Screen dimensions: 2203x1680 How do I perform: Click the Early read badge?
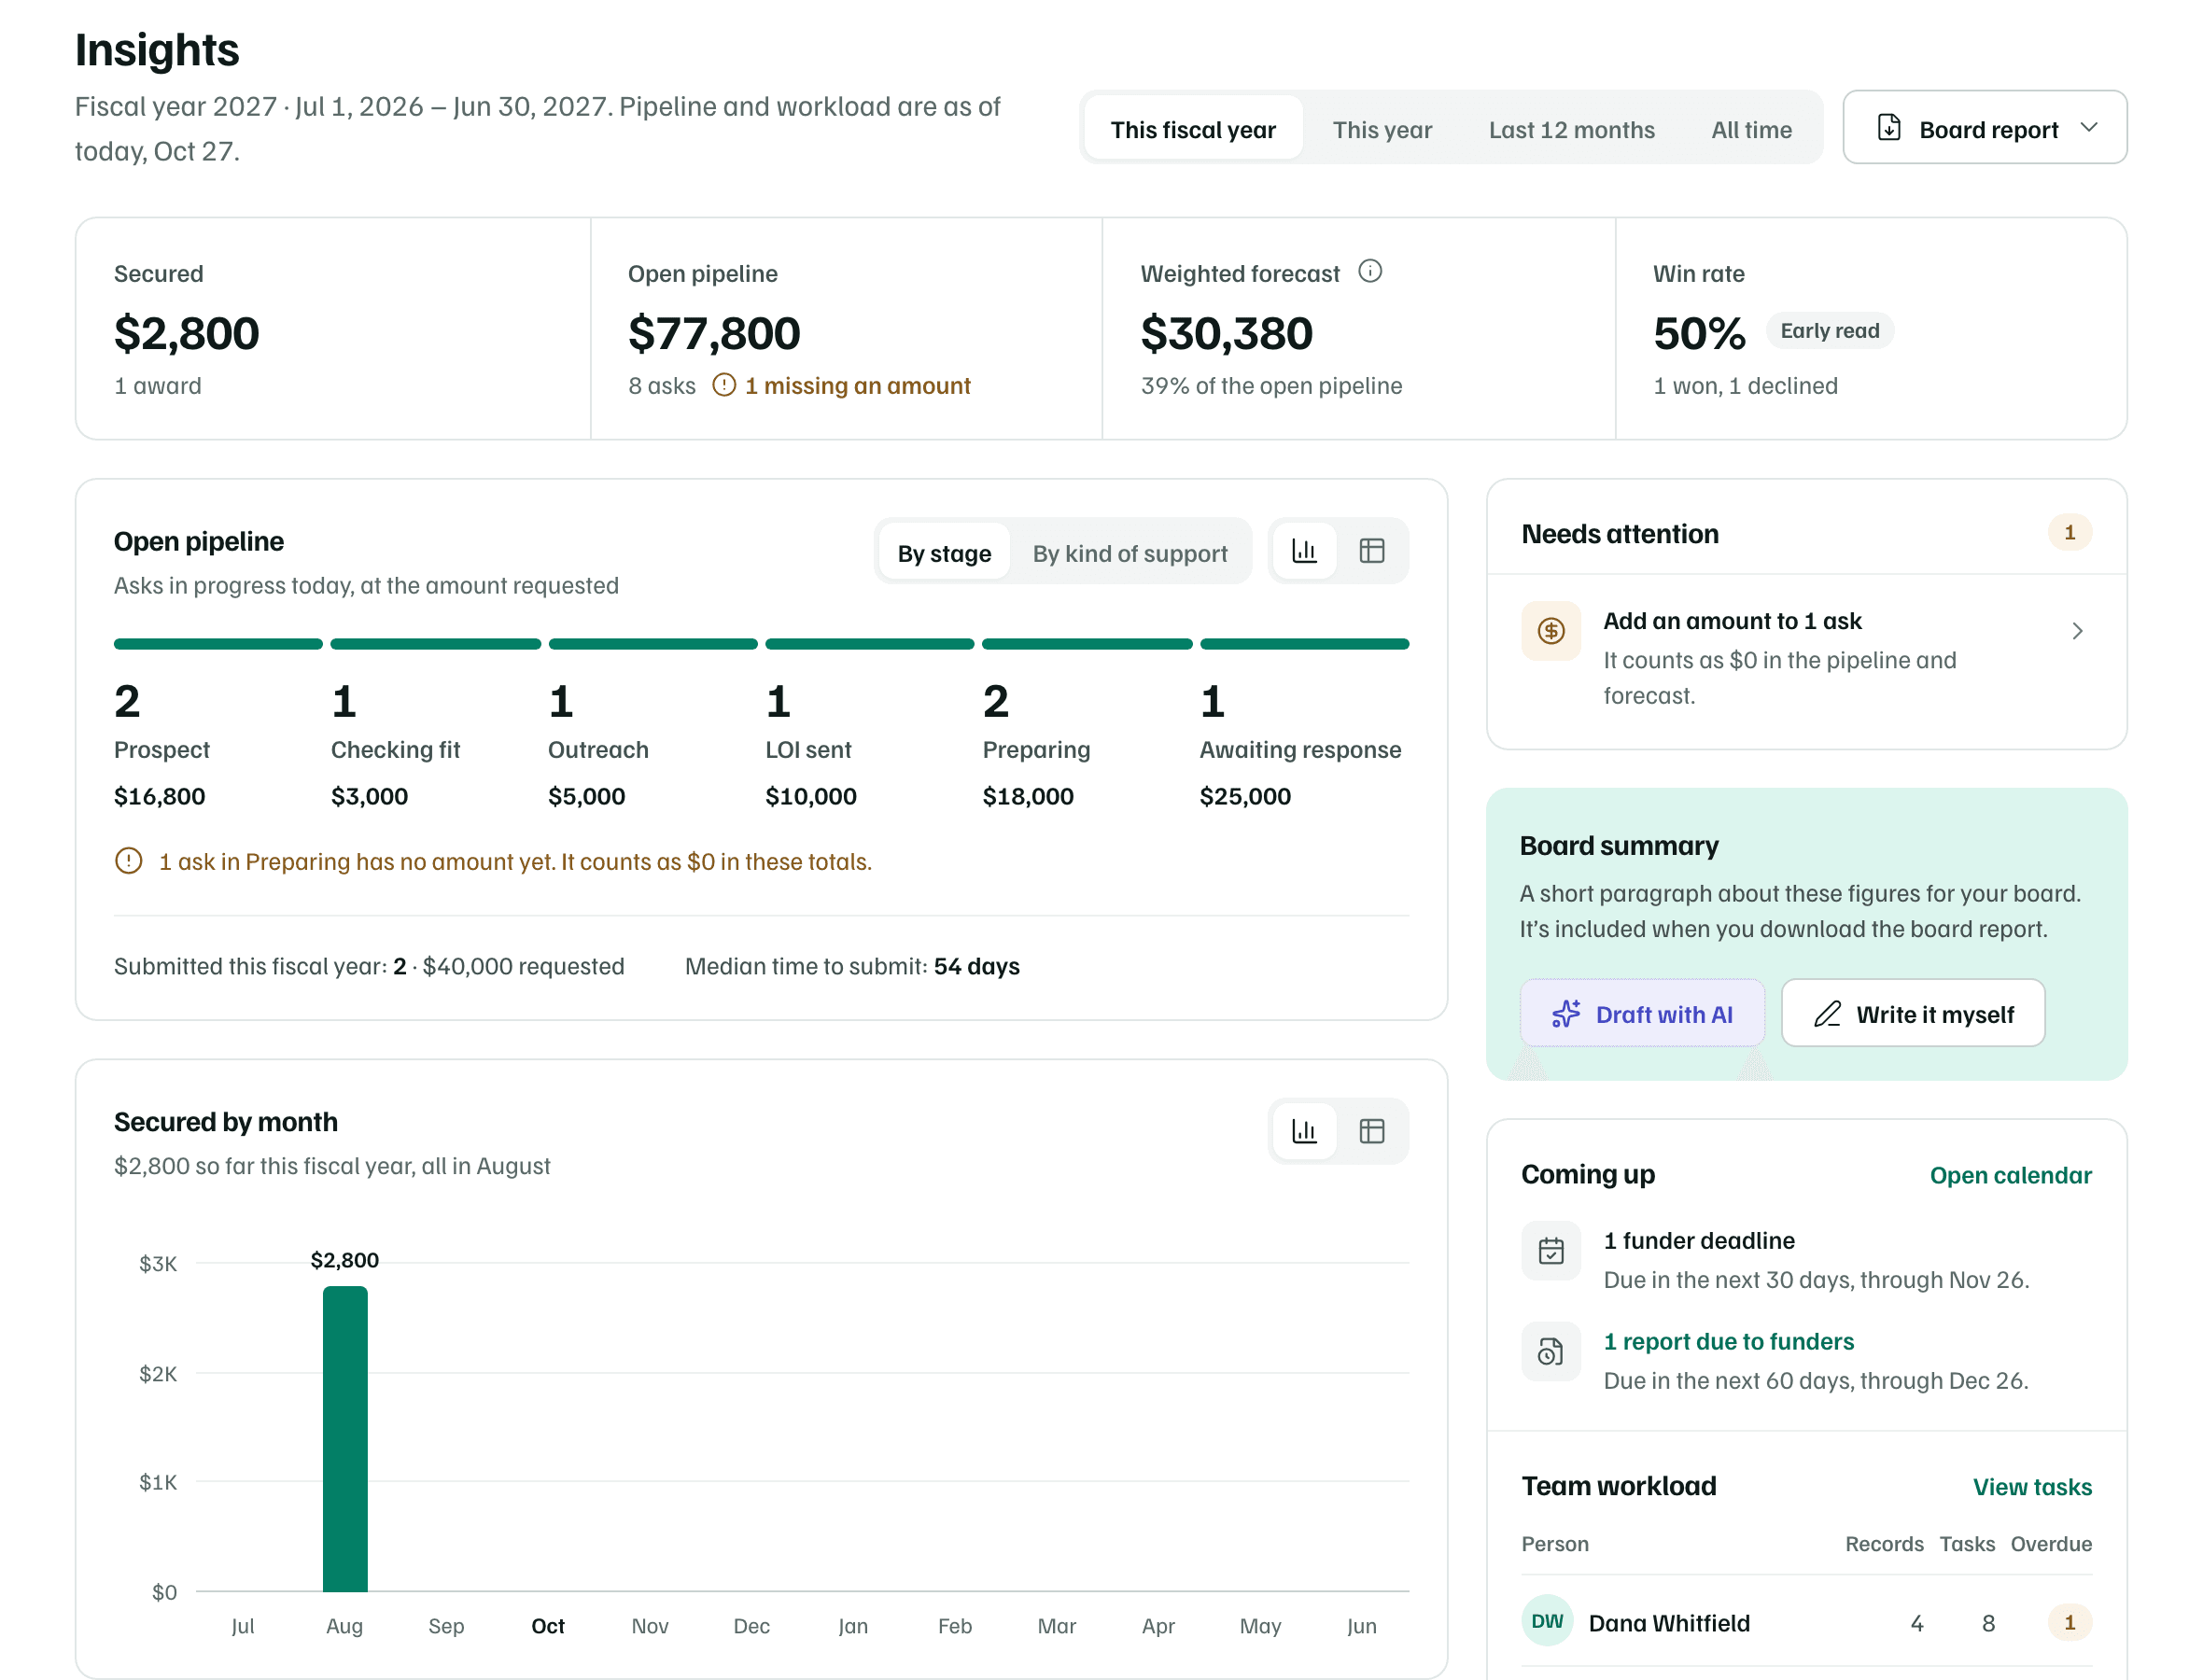click(1829, 331)
